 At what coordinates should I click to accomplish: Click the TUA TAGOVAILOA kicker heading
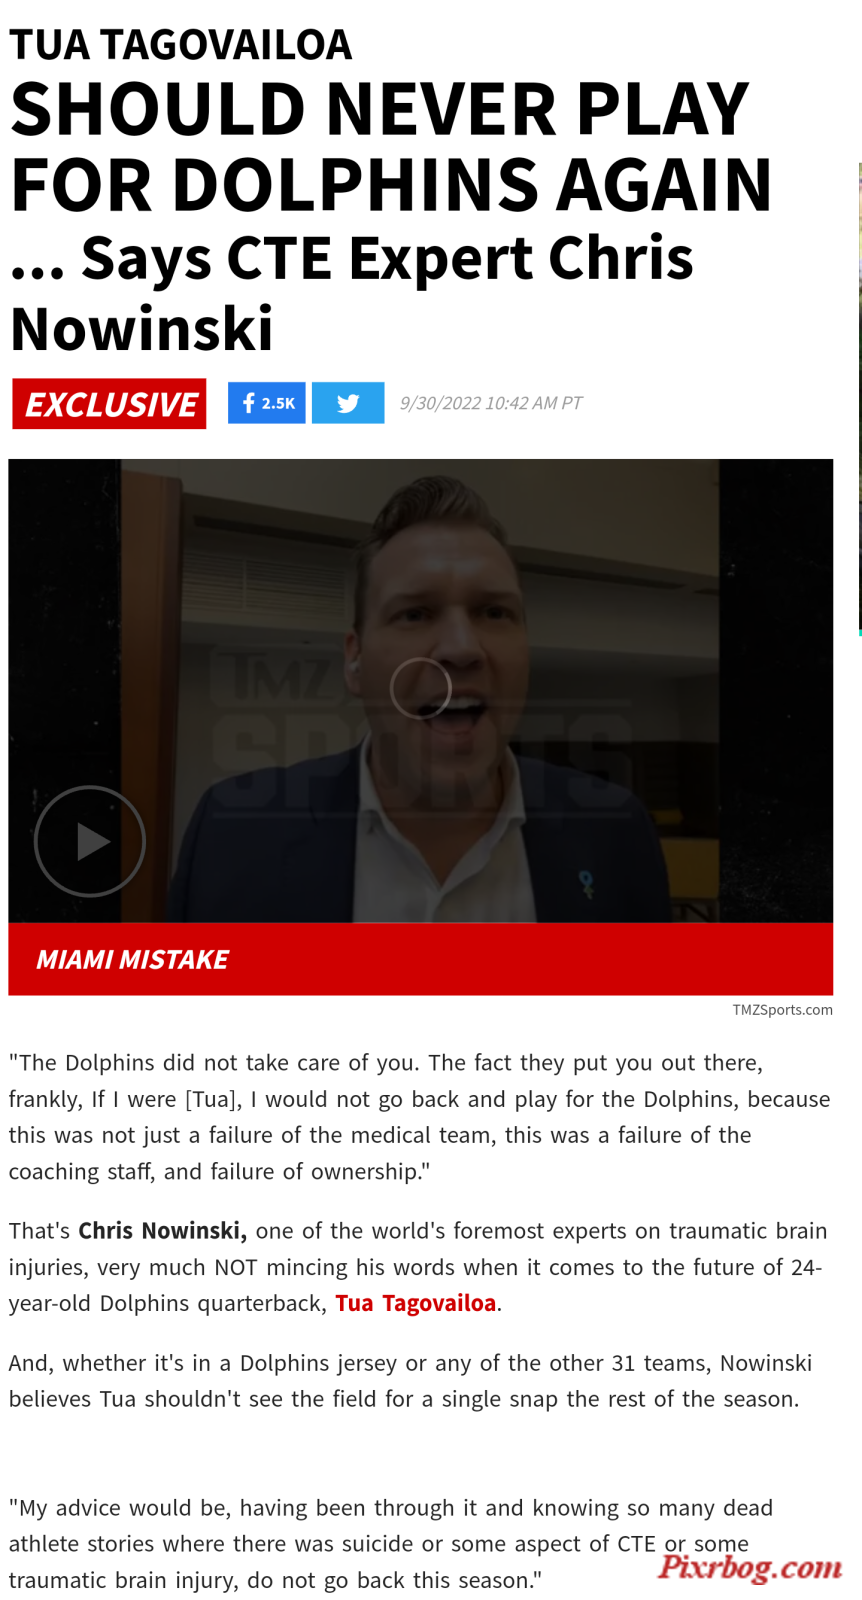tap(181, 45)
